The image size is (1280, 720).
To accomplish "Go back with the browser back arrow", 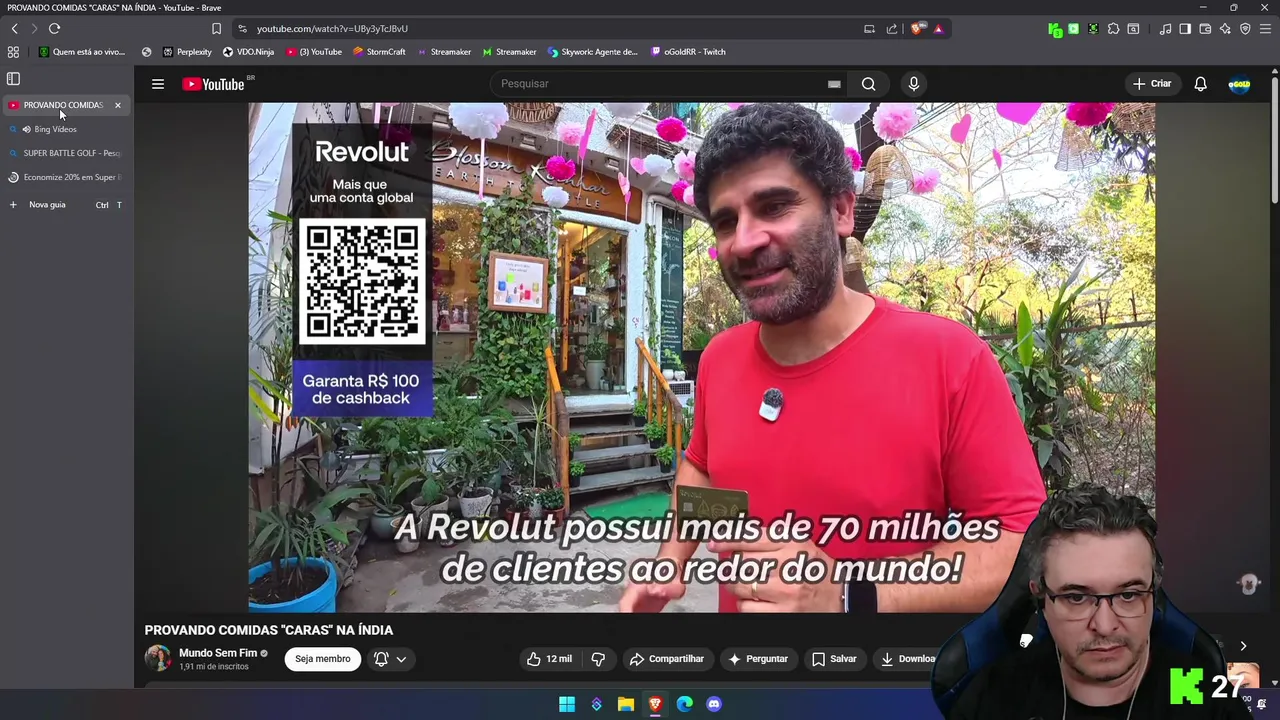I will click(14, 29).
